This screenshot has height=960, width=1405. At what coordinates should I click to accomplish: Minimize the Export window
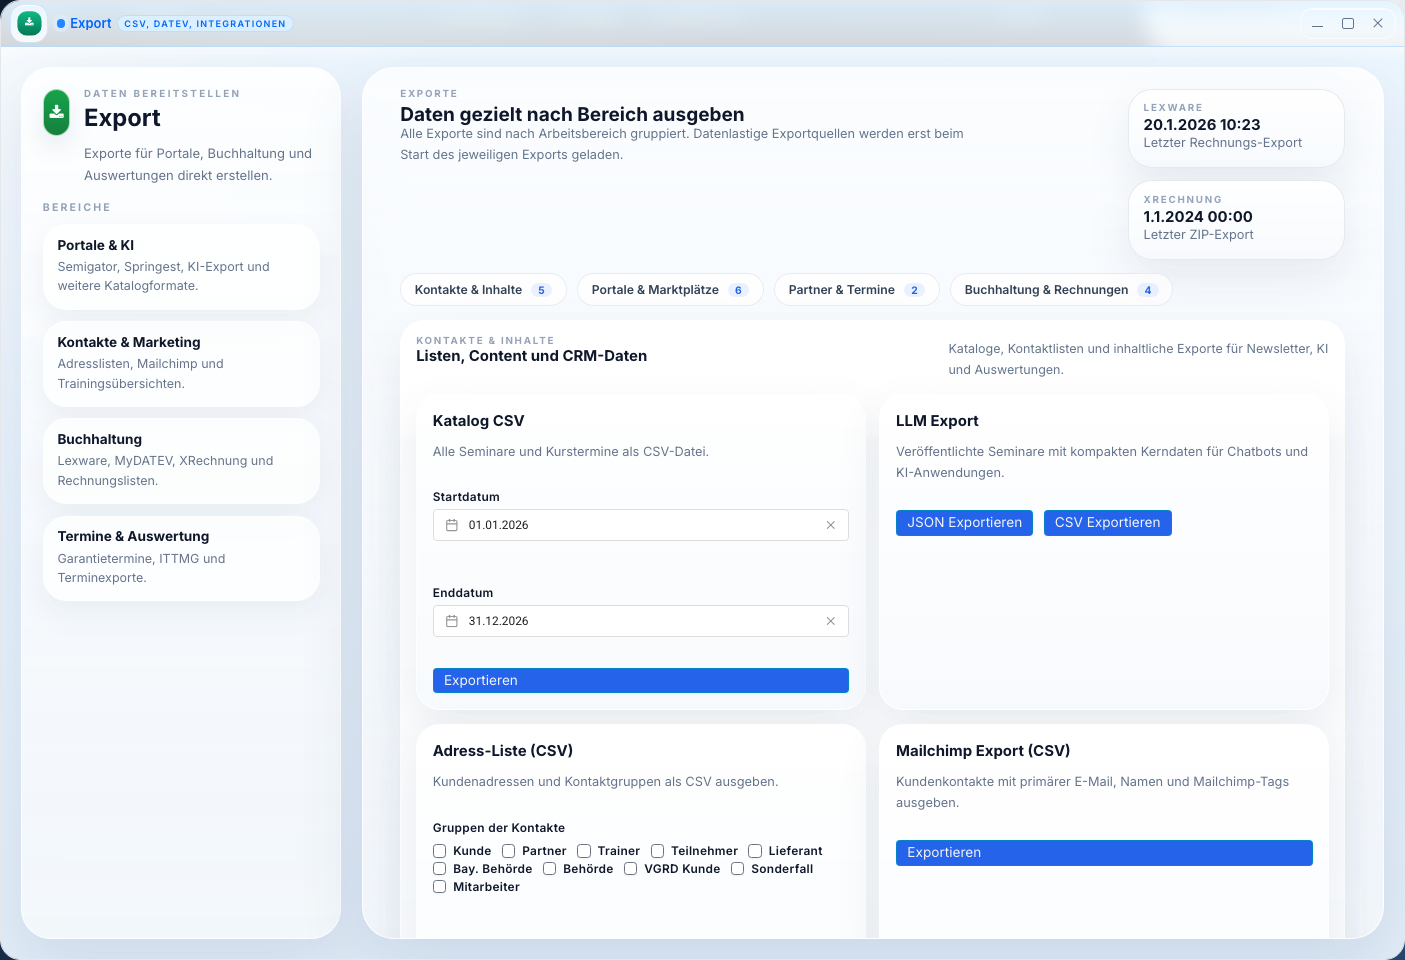pos(1317,23)
